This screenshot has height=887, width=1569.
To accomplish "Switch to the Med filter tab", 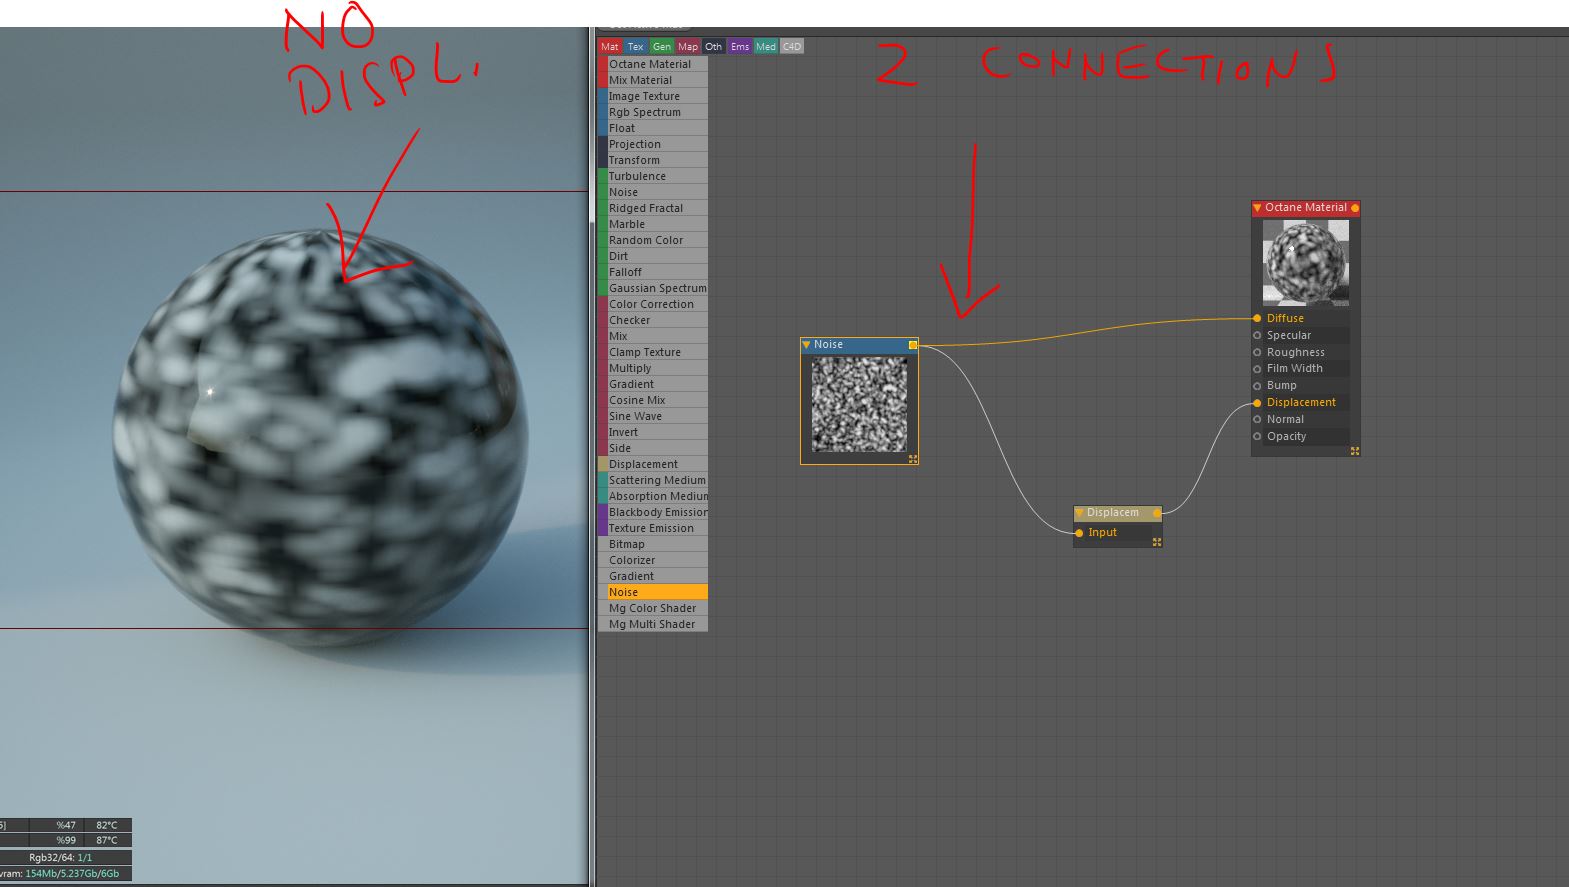I will click(766, 47).
